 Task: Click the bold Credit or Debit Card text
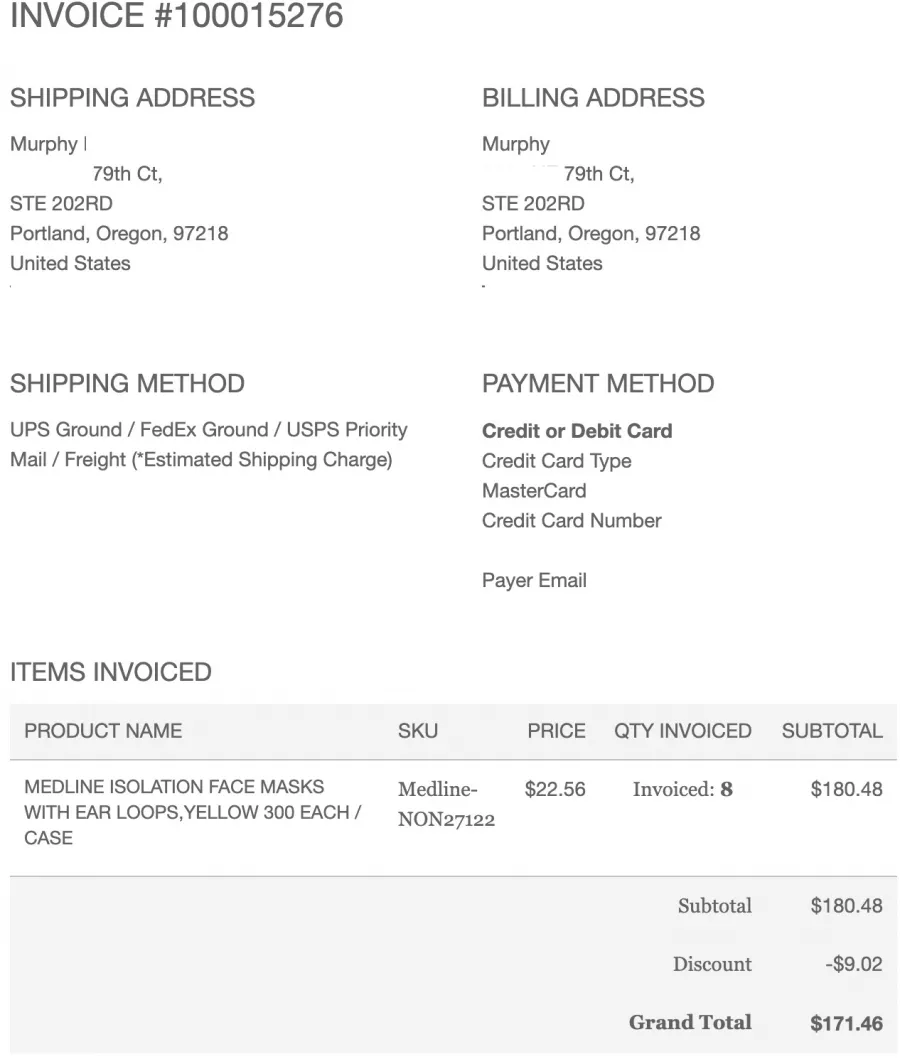(577, 431)
